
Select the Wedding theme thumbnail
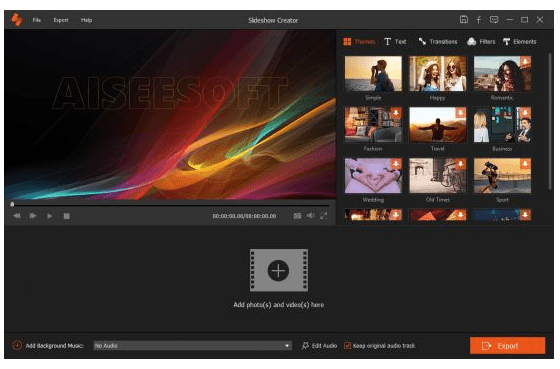point(373,176)
